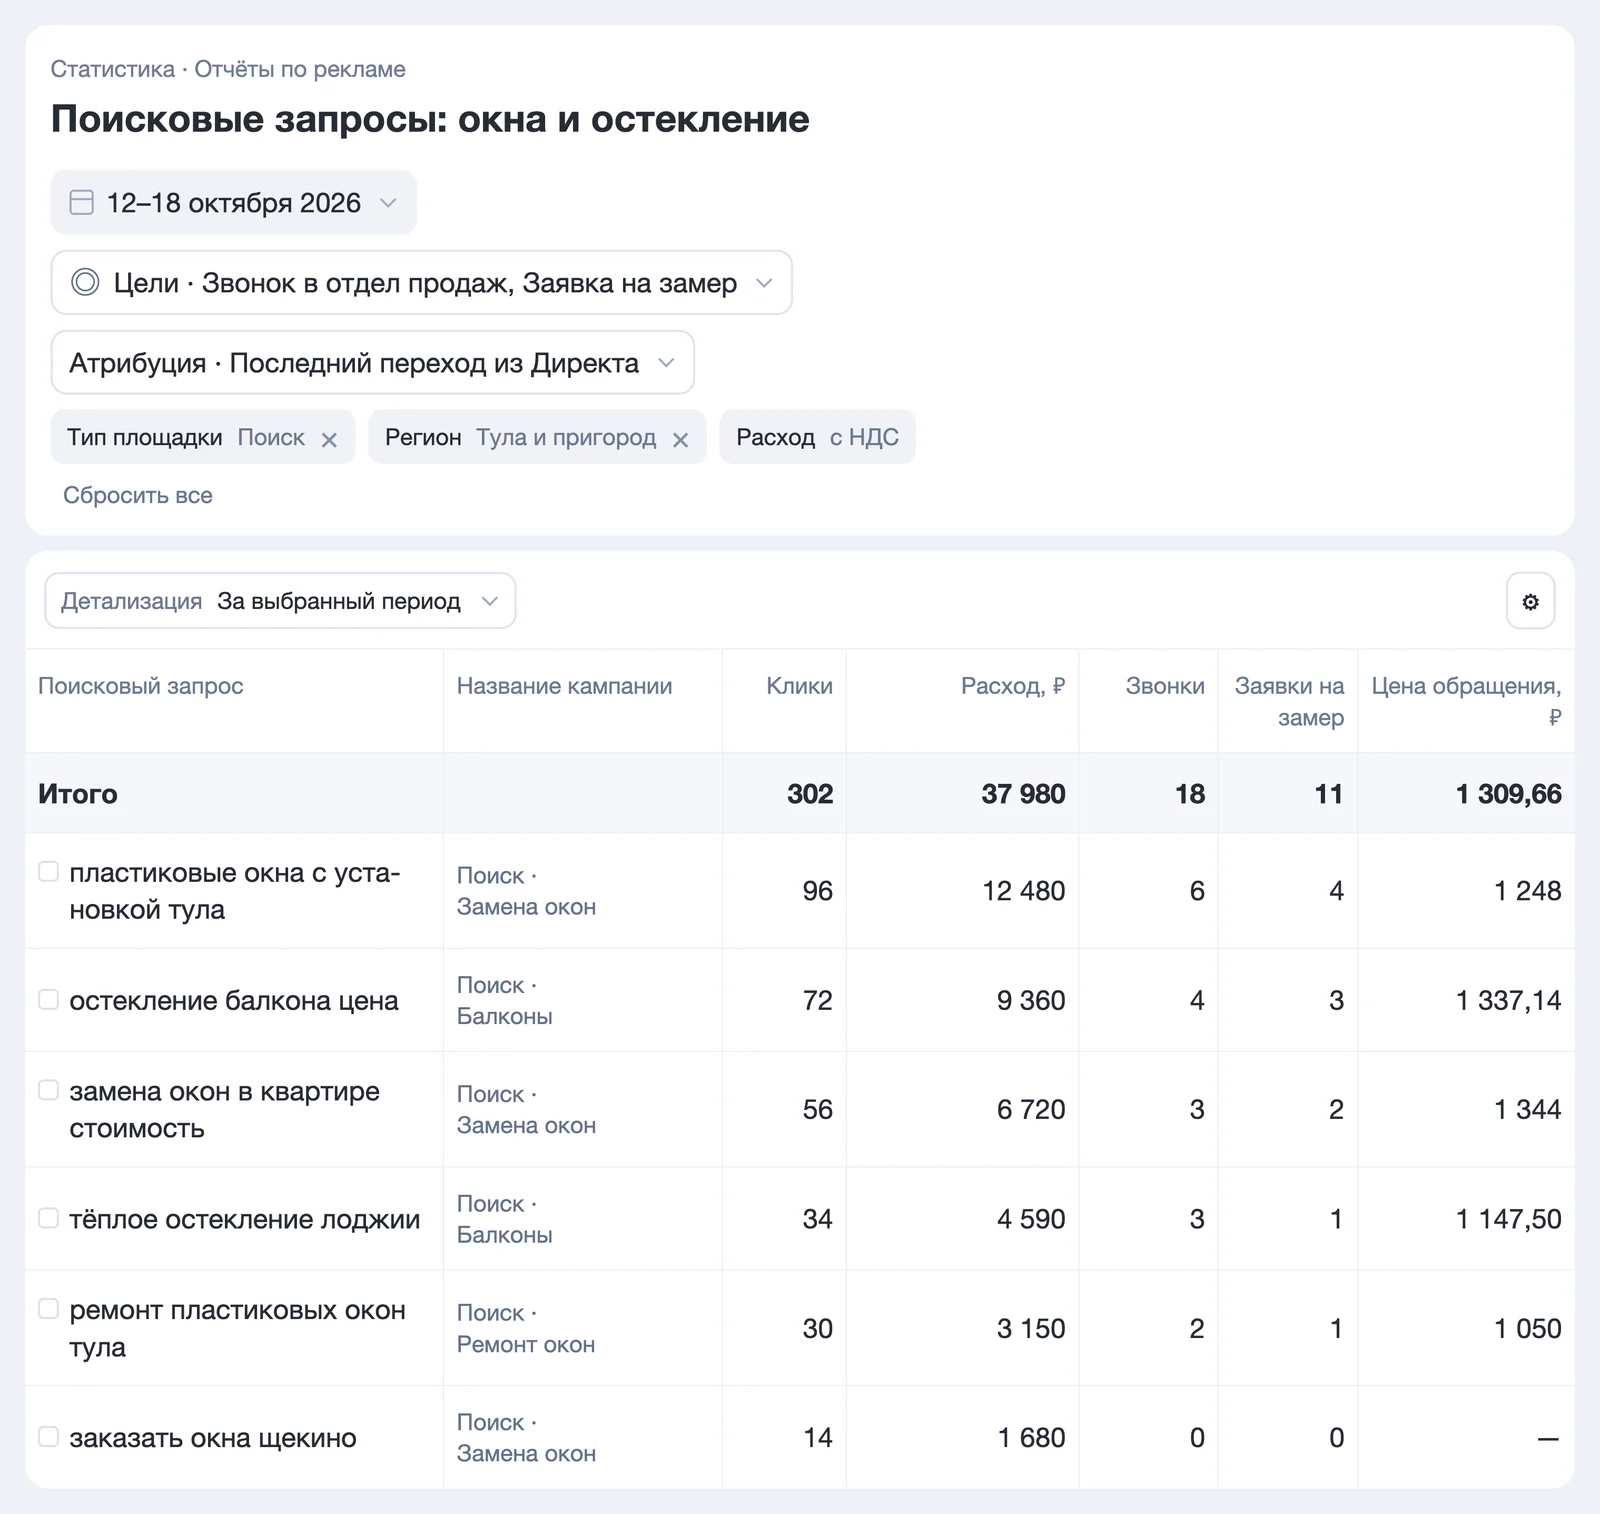Expand the "Цели" goals dropdown
Image resolution: width=1600 pixels, height=1514 pixels.
coord(421,282)
